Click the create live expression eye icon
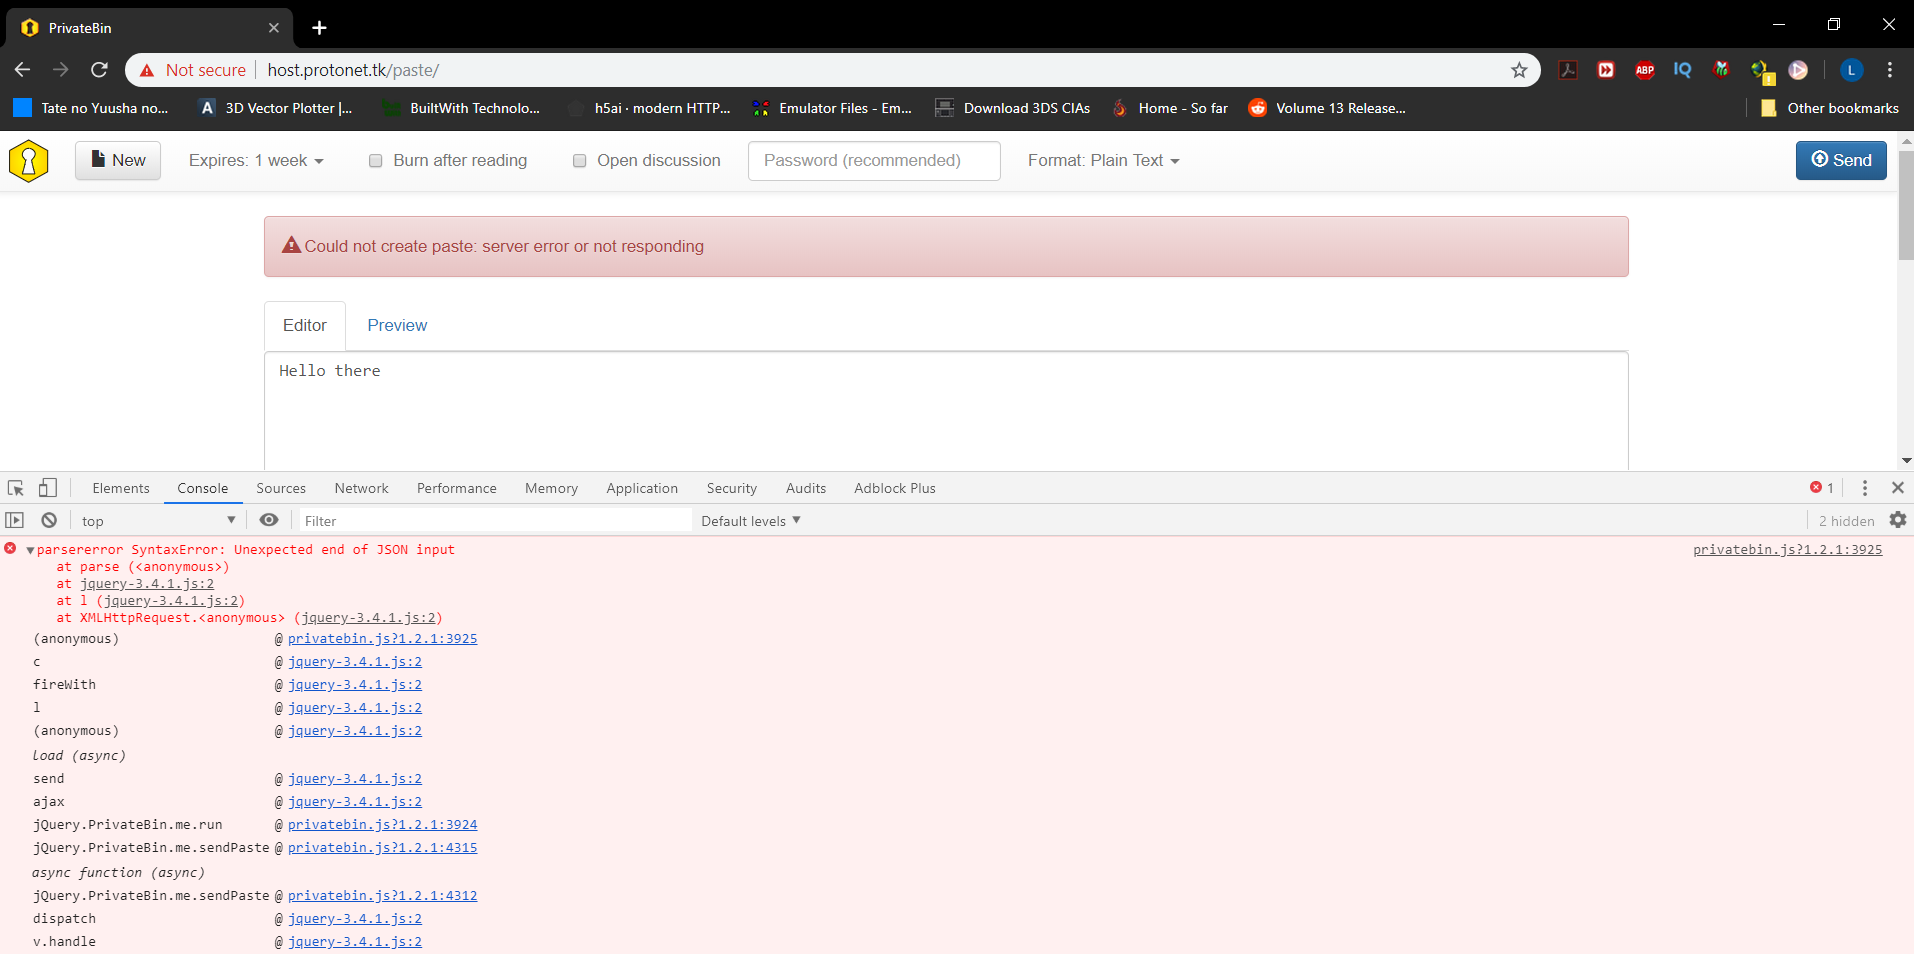Image resolution: width=1914 pixels, height=954 pixels. click(268, 520)
